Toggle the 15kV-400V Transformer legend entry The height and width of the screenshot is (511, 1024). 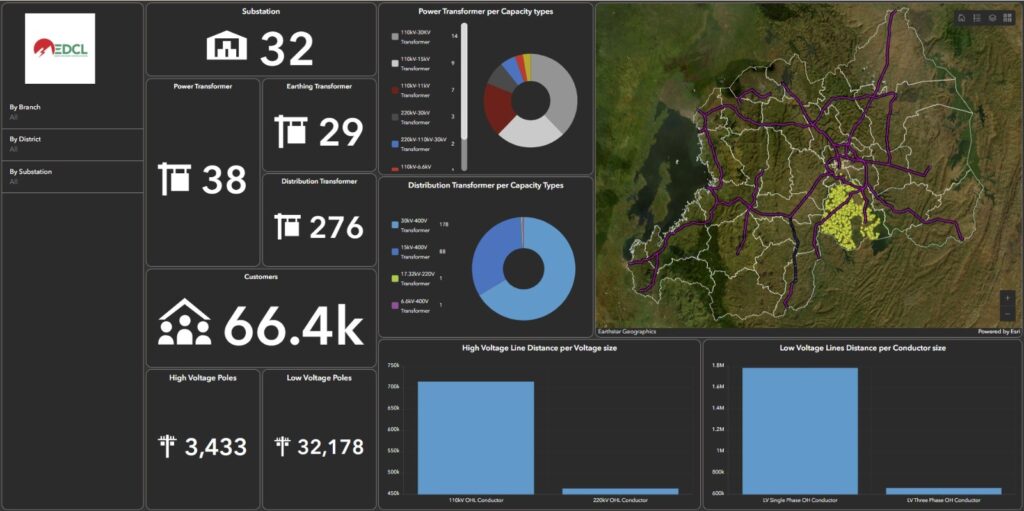[419, 252]
